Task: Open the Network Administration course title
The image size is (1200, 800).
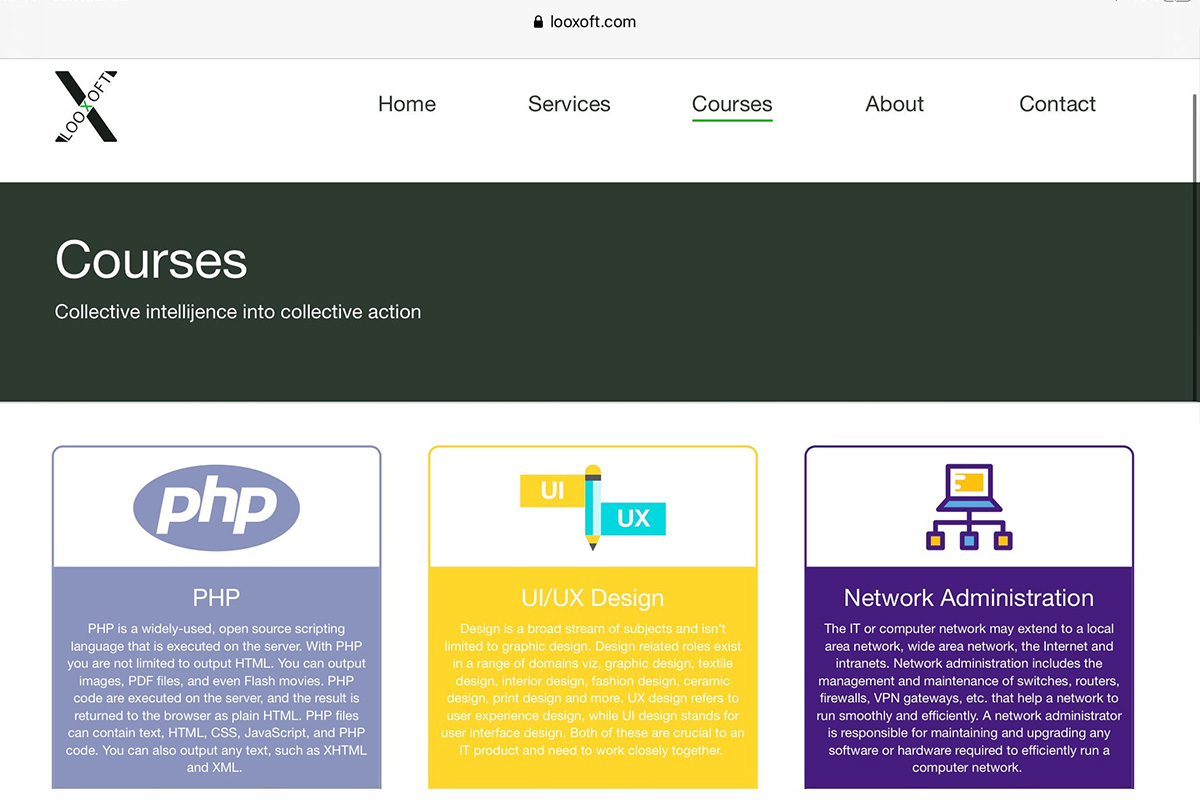Action: point(968,598)
